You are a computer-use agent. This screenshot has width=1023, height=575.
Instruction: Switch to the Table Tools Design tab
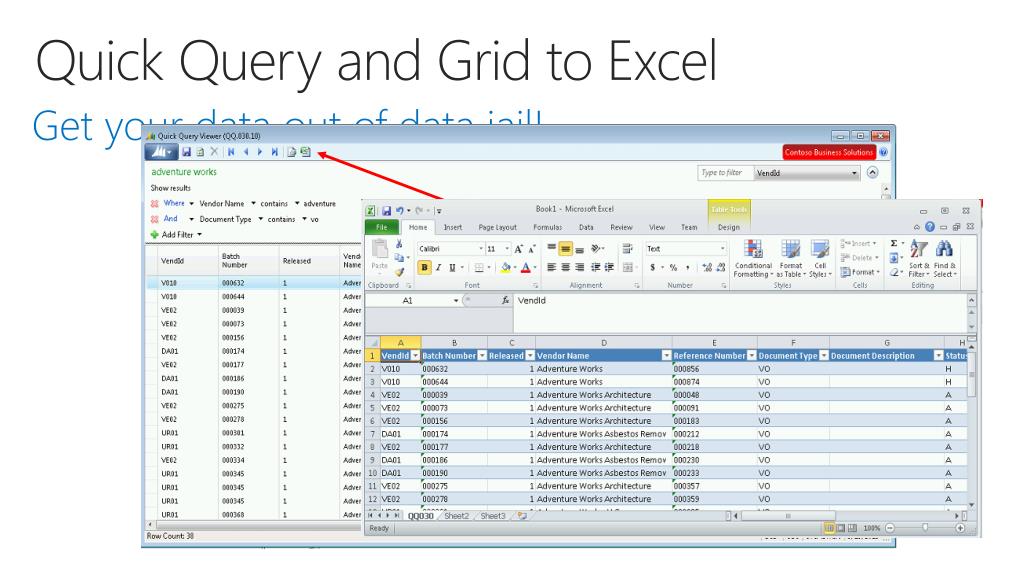click(729, 227)
